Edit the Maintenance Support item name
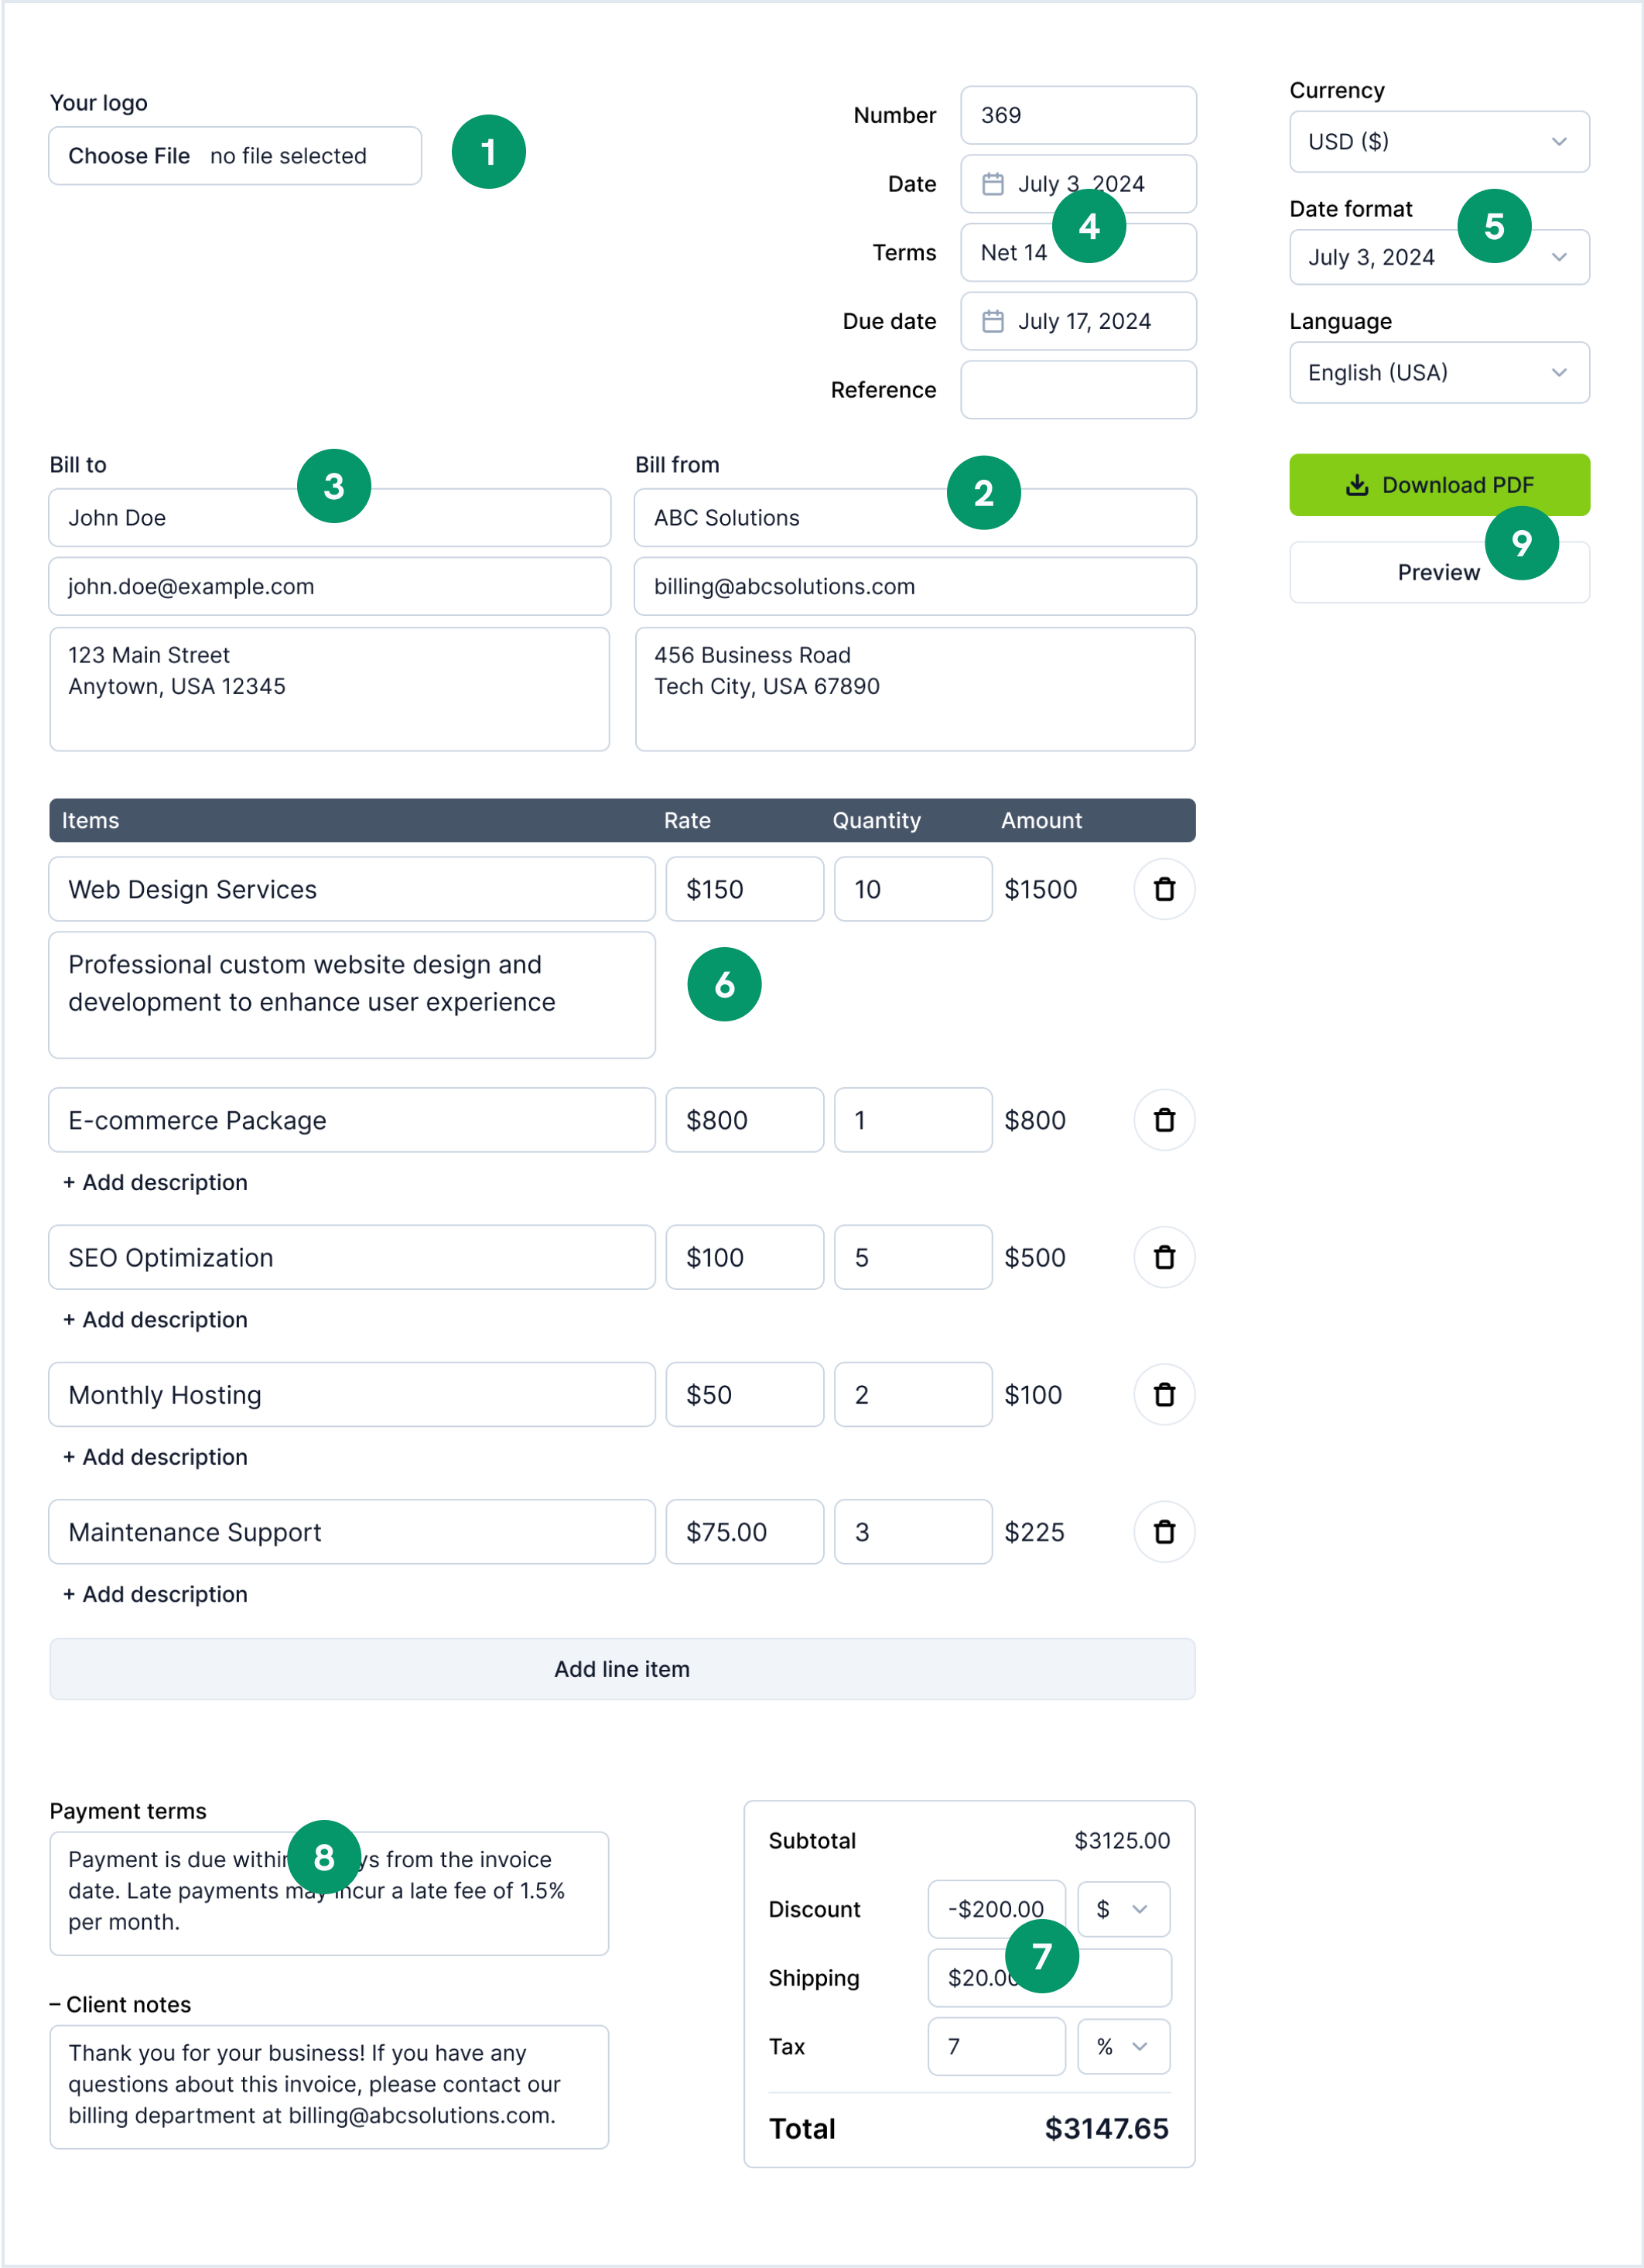The image size is (1644, 2268). (x=352, y=1532)
